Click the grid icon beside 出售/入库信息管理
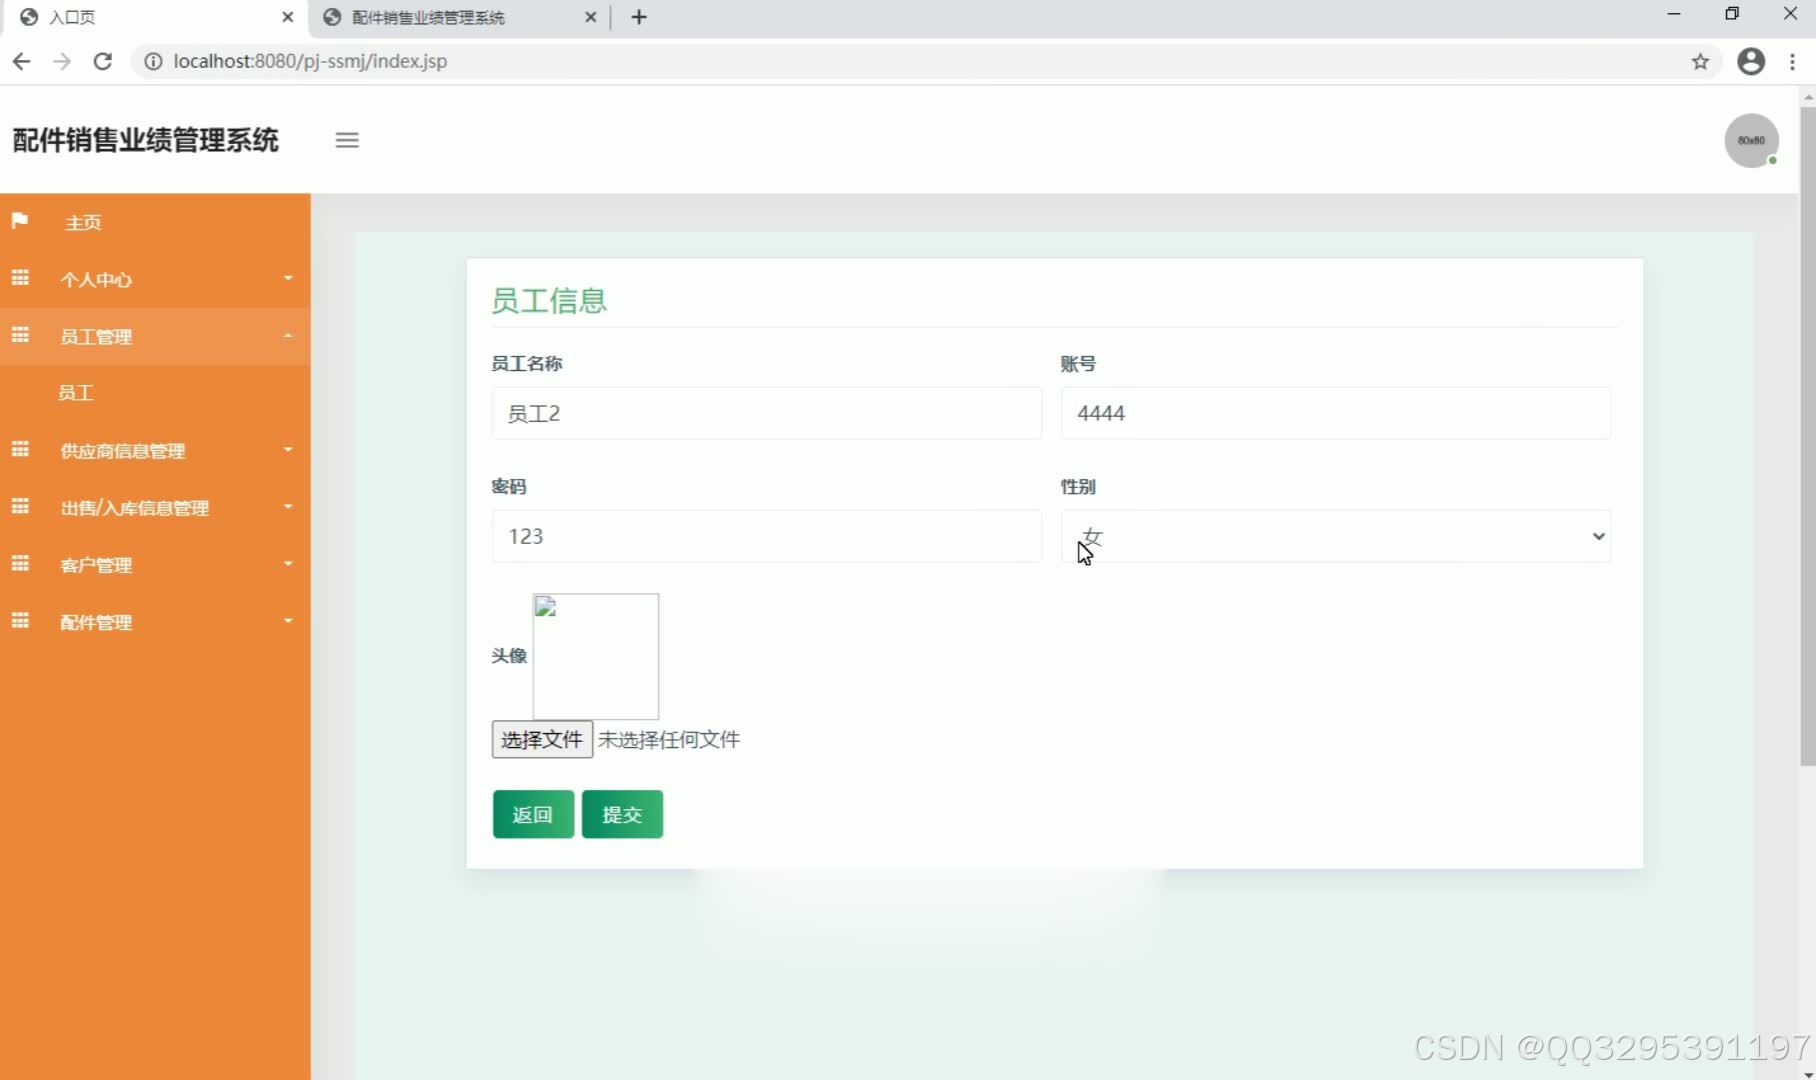The width and height of the screenshot is (1816, 1080). pyautogui.click(x=20, y=506)
